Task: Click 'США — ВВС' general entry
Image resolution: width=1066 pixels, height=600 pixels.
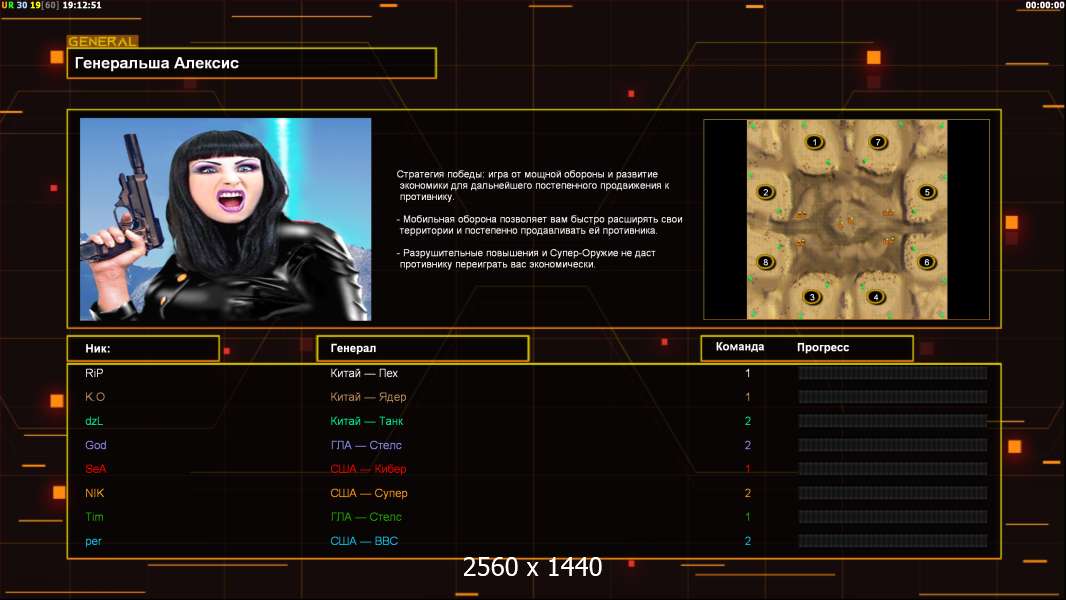Action: (x=364, y=542)
